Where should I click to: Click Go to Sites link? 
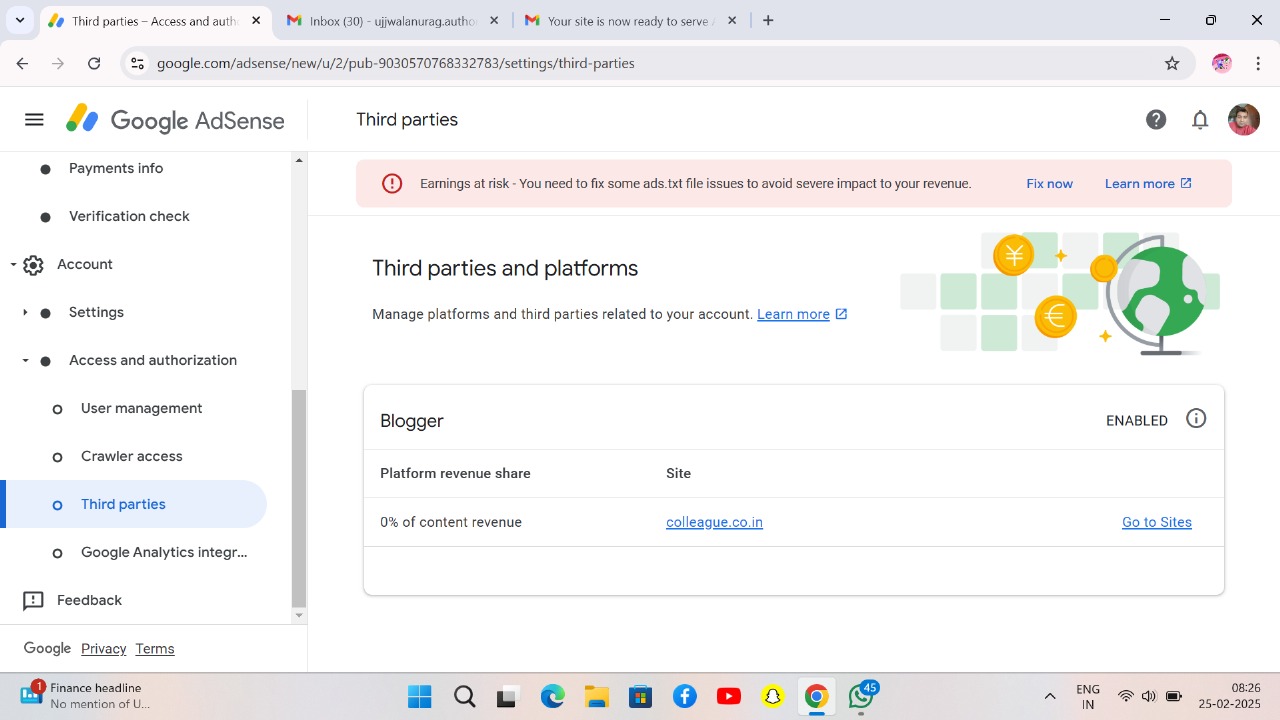click(1157, 522)
